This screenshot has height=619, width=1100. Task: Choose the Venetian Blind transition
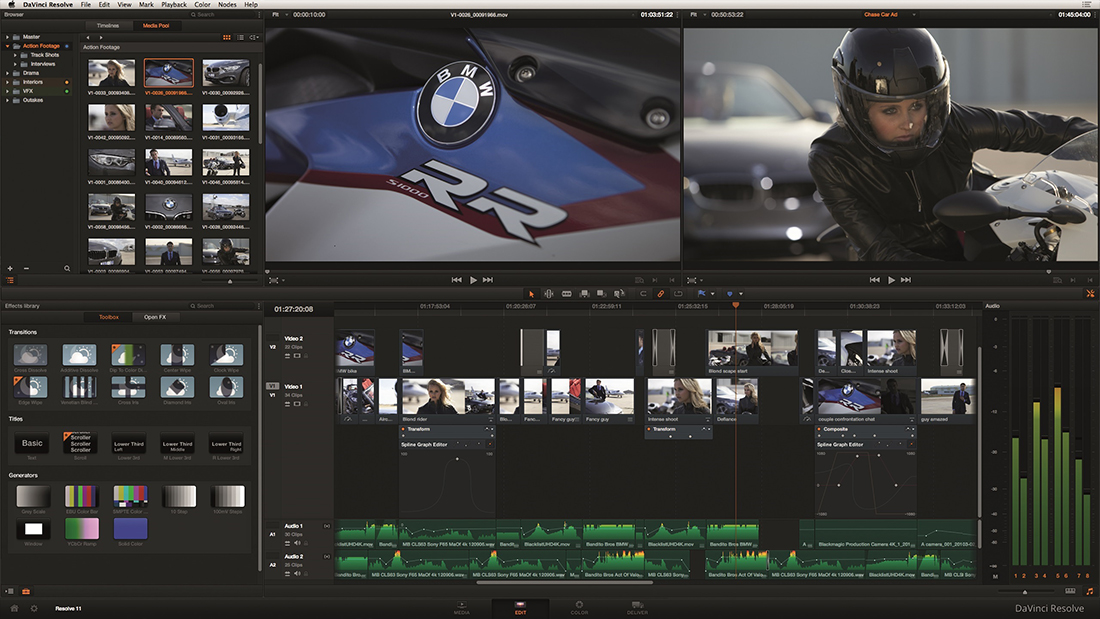click(x=79, y=390)
